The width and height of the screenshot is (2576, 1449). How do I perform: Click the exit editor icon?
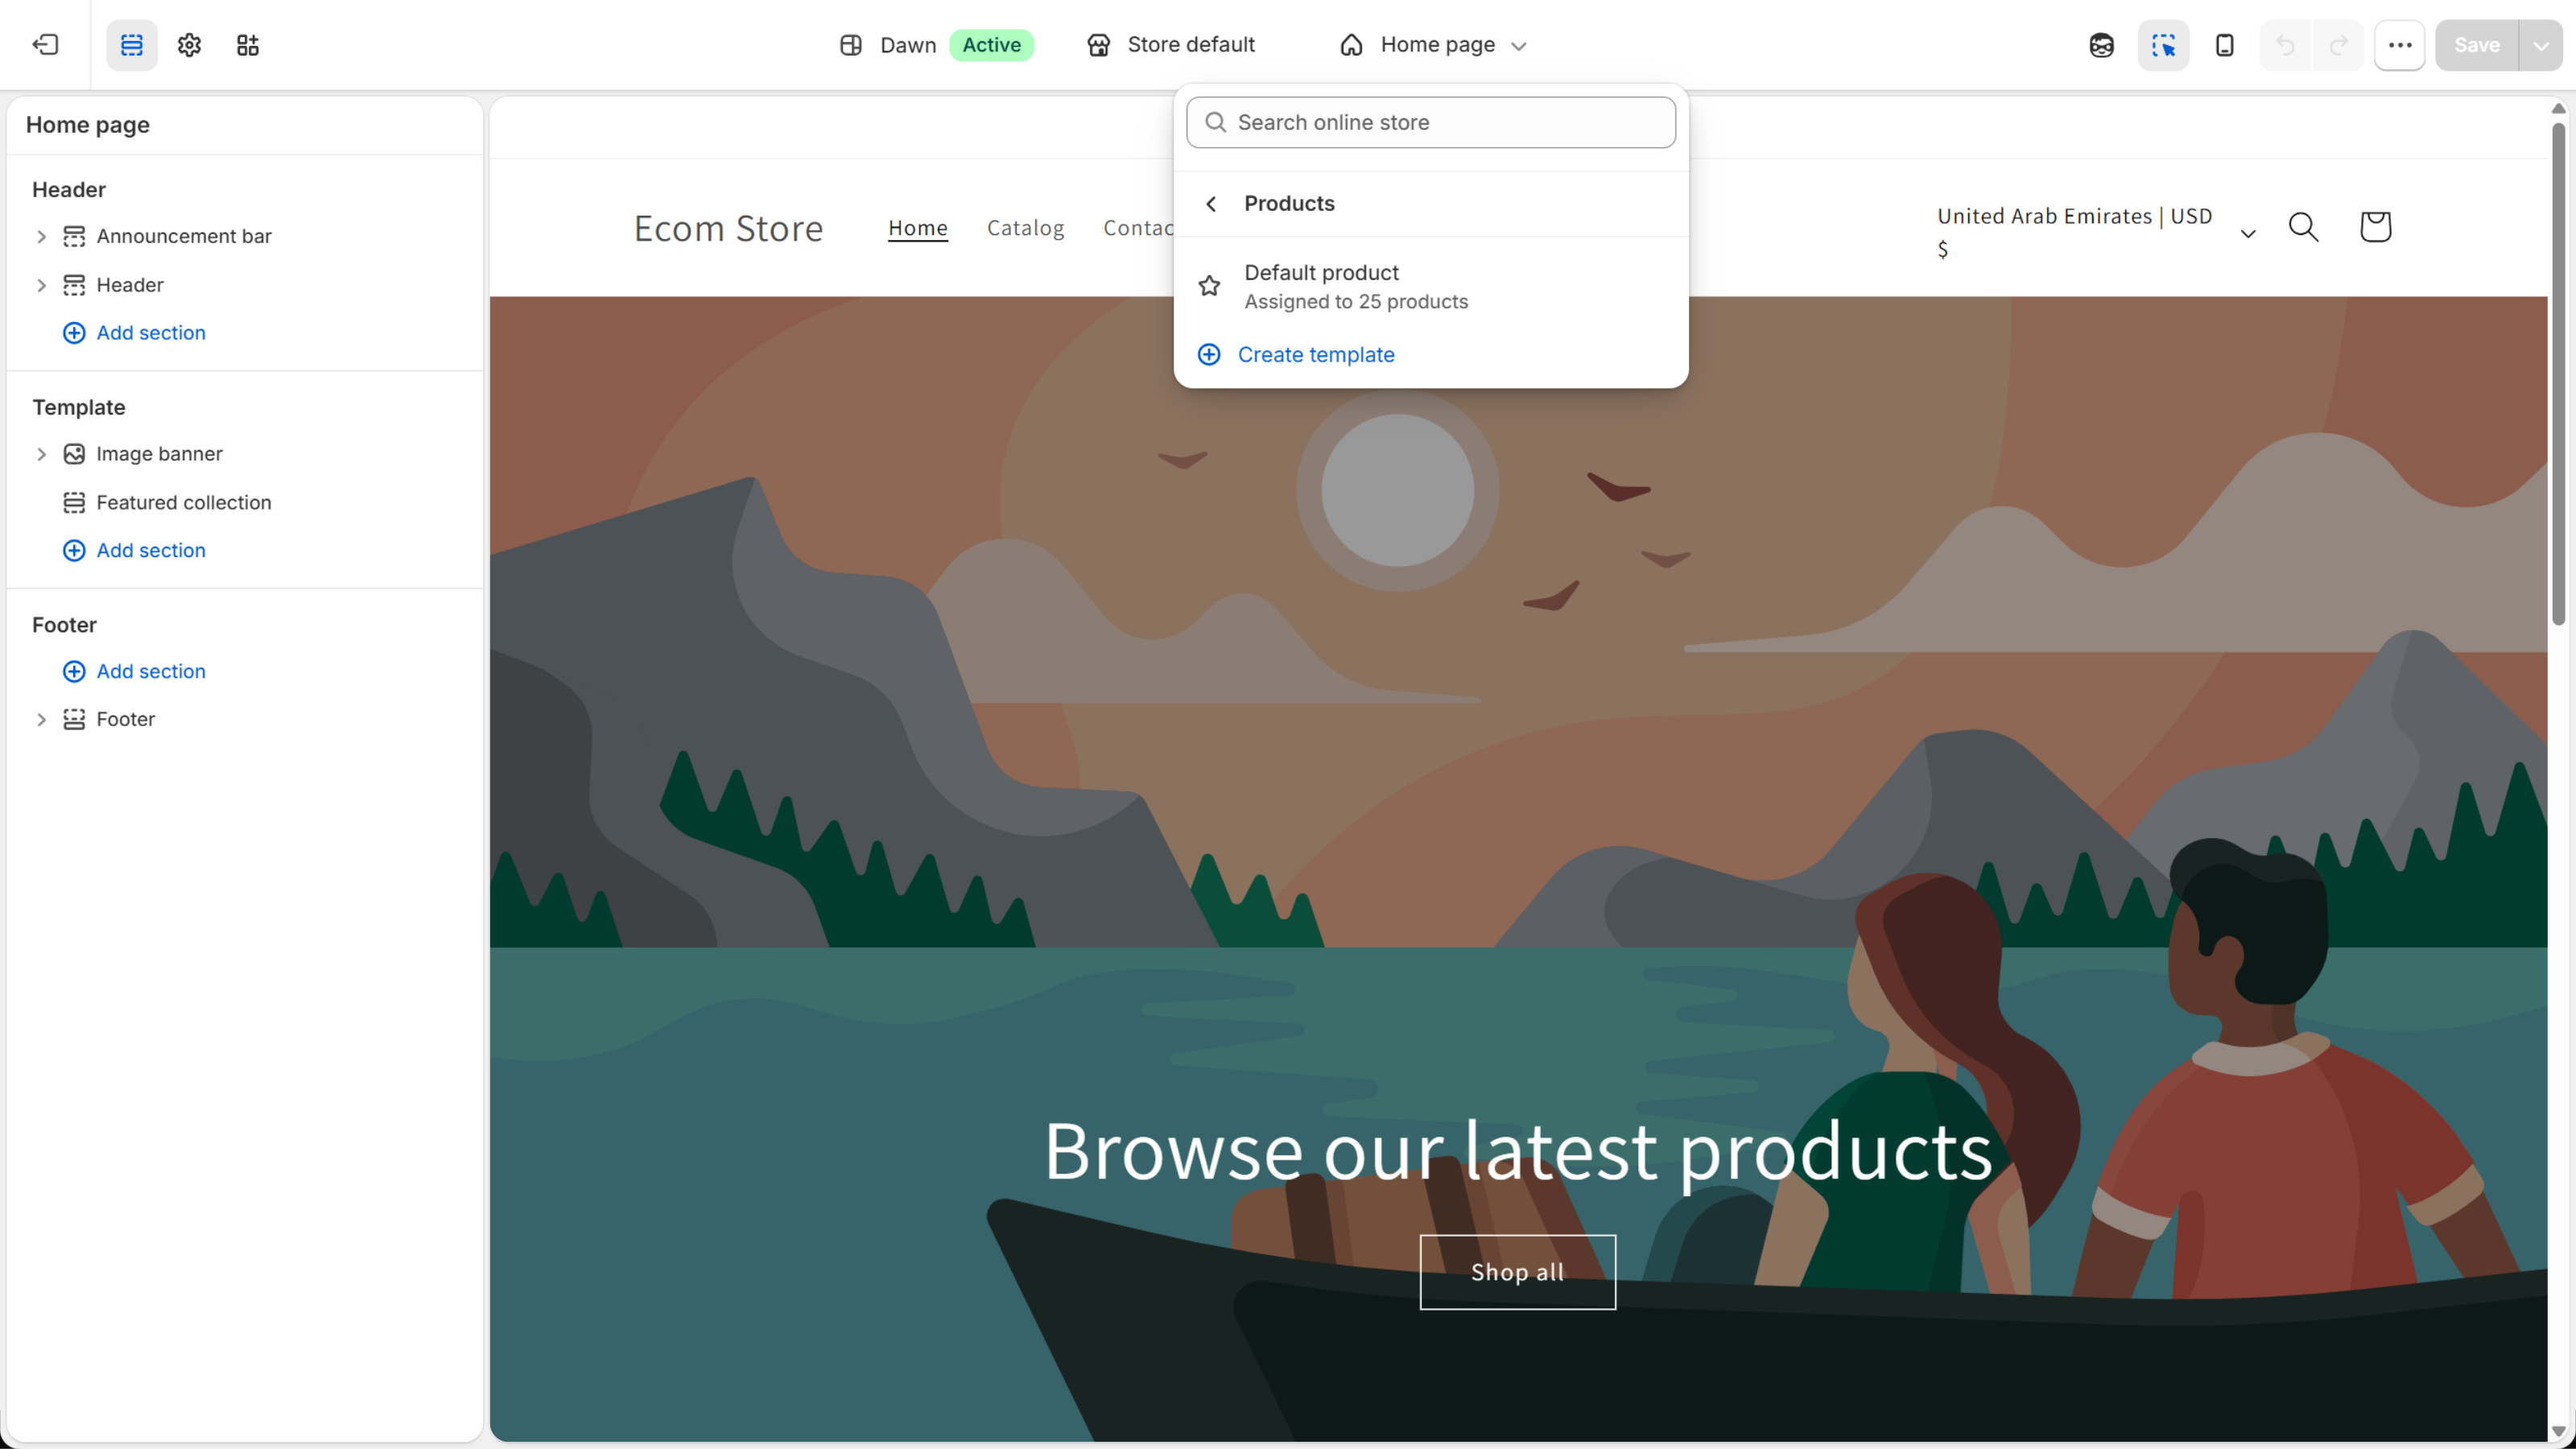click(45, 45)
